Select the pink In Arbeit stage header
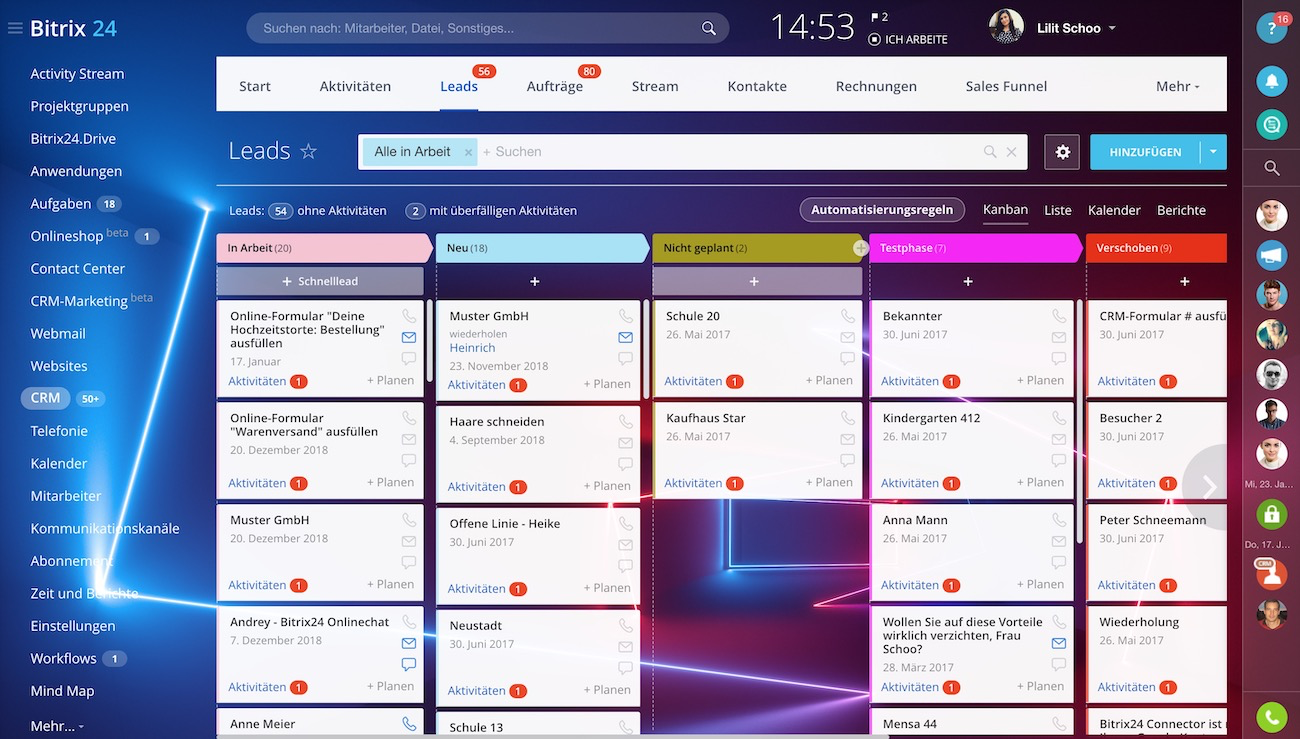 pyautogui.click(x=322, y=248)
